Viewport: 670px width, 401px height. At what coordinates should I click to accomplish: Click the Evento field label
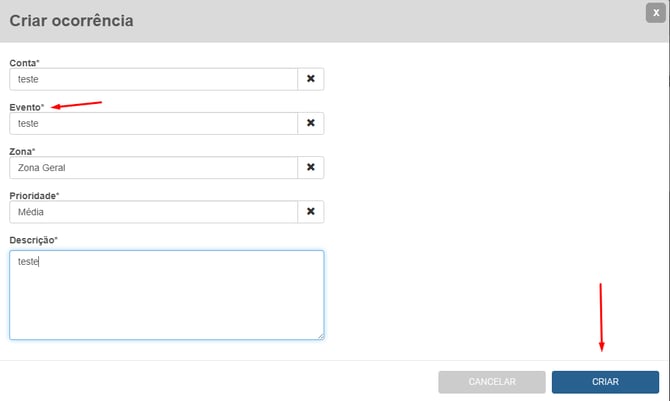[x=27, y=106]
